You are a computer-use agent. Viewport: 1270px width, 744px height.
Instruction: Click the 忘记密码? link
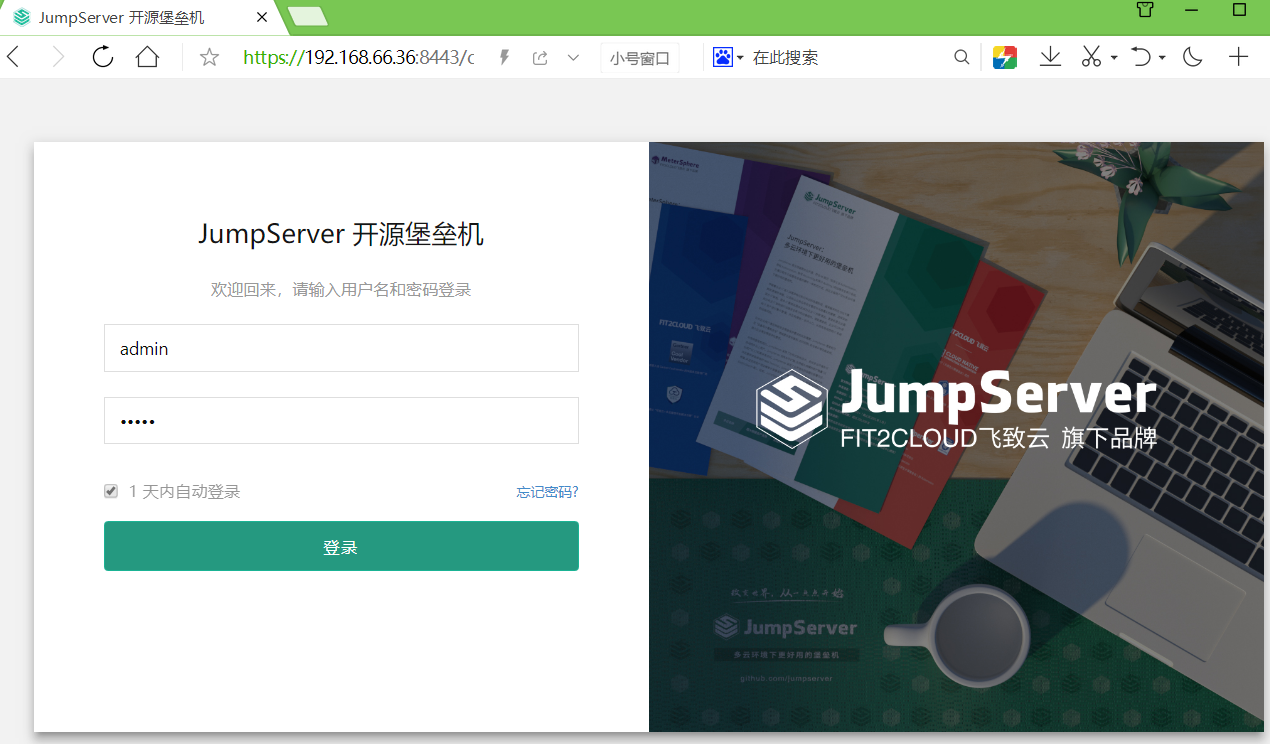click(x=548, y=492)
